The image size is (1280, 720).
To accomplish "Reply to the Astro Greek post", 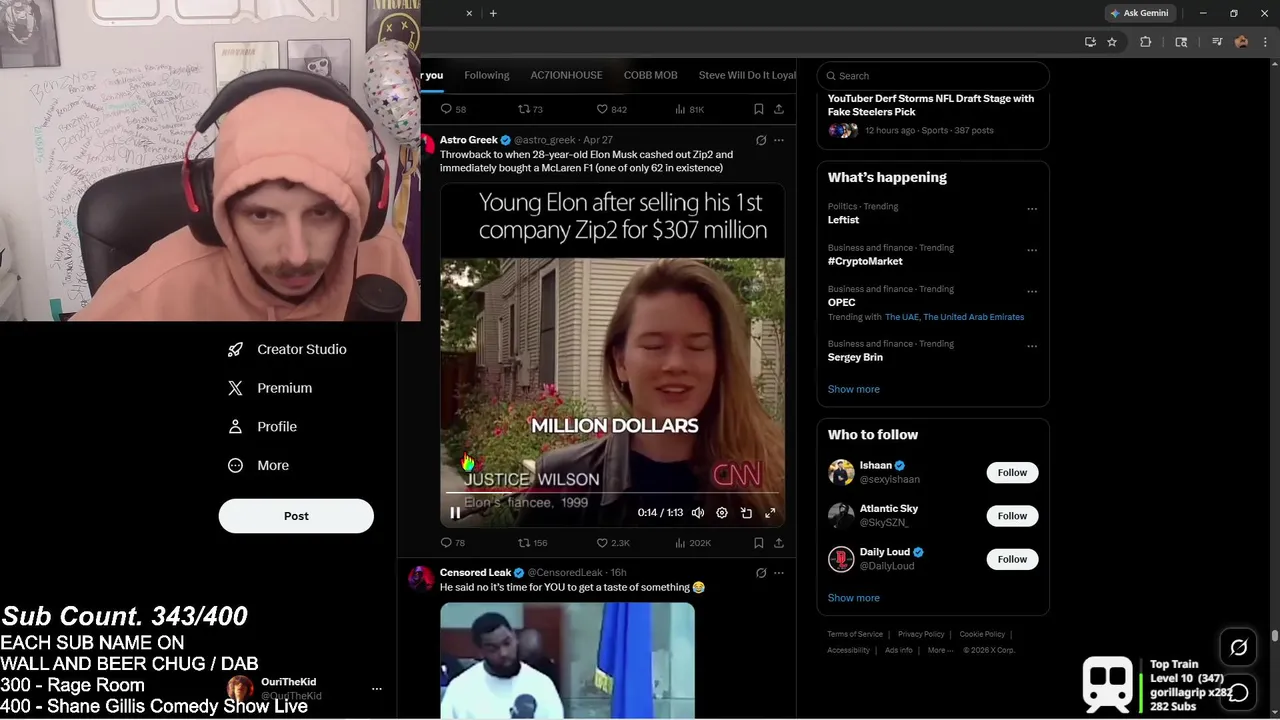I will 453,543.
